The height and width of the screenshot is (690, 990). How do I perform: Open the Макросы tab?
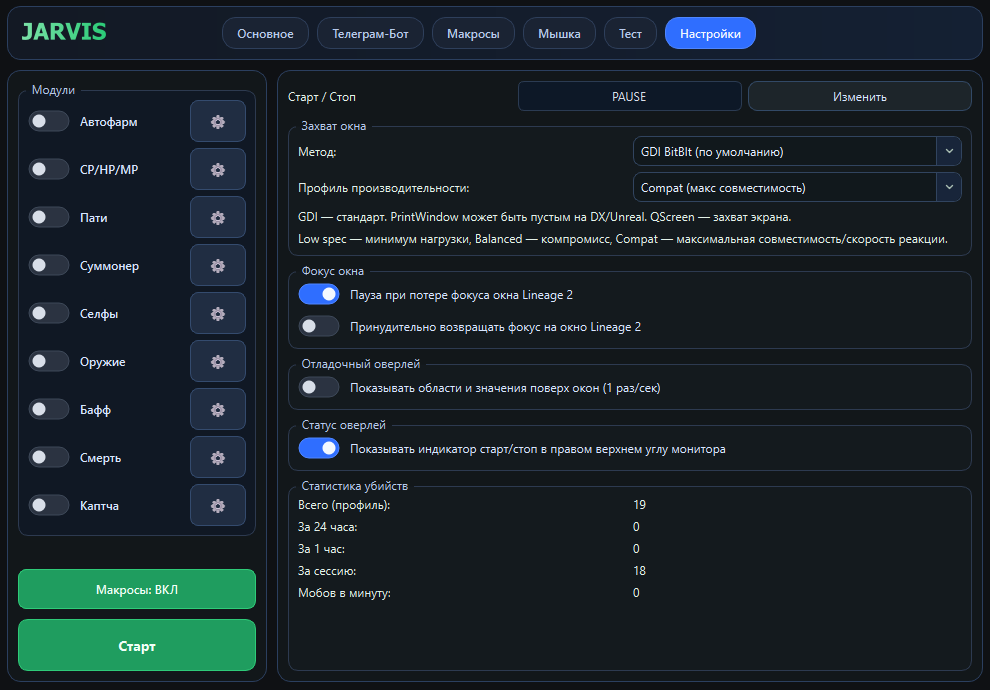coord(473,34)
